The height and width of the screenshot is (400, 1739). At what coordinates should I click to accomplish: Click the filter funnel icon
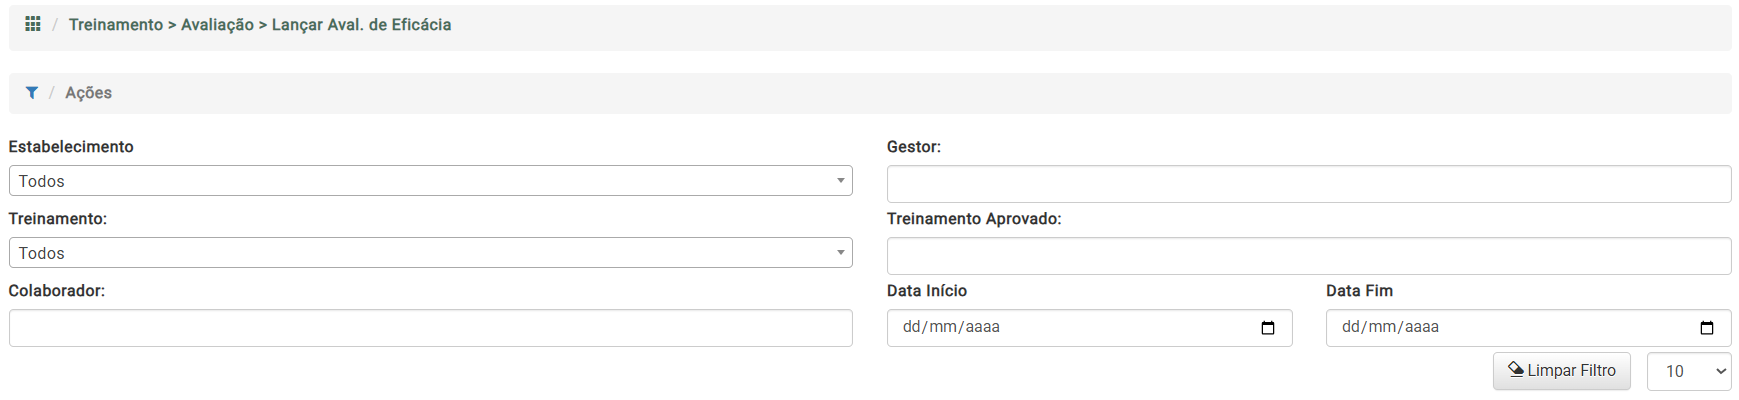(32, 93)
